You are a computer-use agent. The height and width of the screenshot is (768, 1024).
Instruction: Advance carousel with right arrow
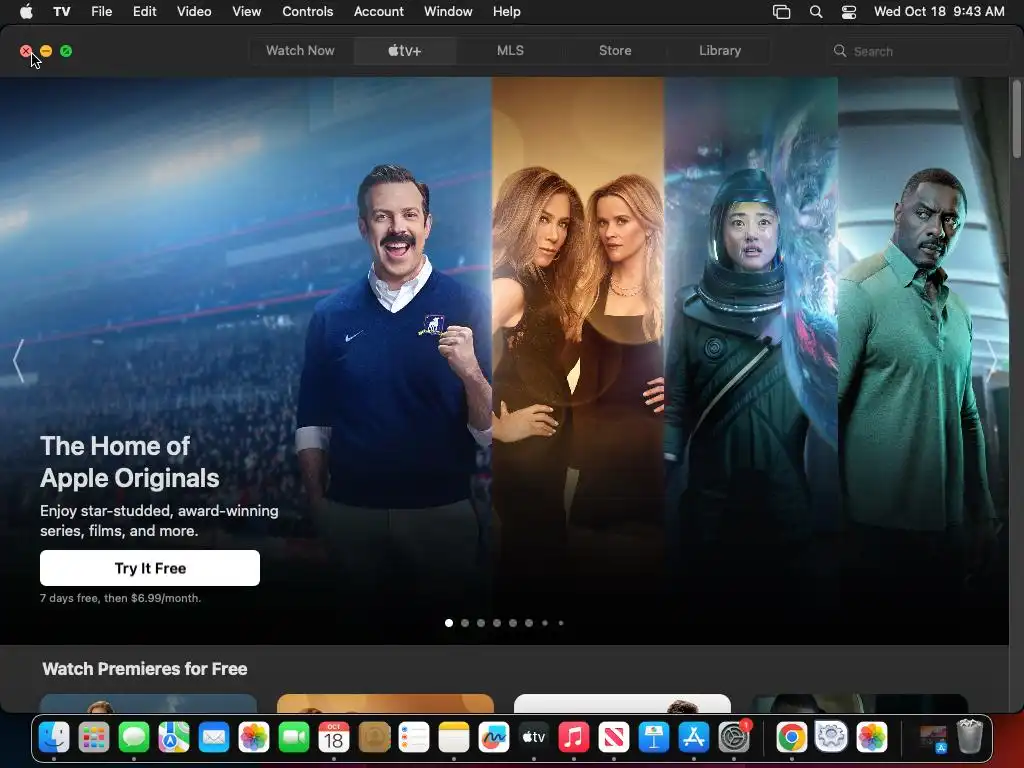(x=991, y=360)
